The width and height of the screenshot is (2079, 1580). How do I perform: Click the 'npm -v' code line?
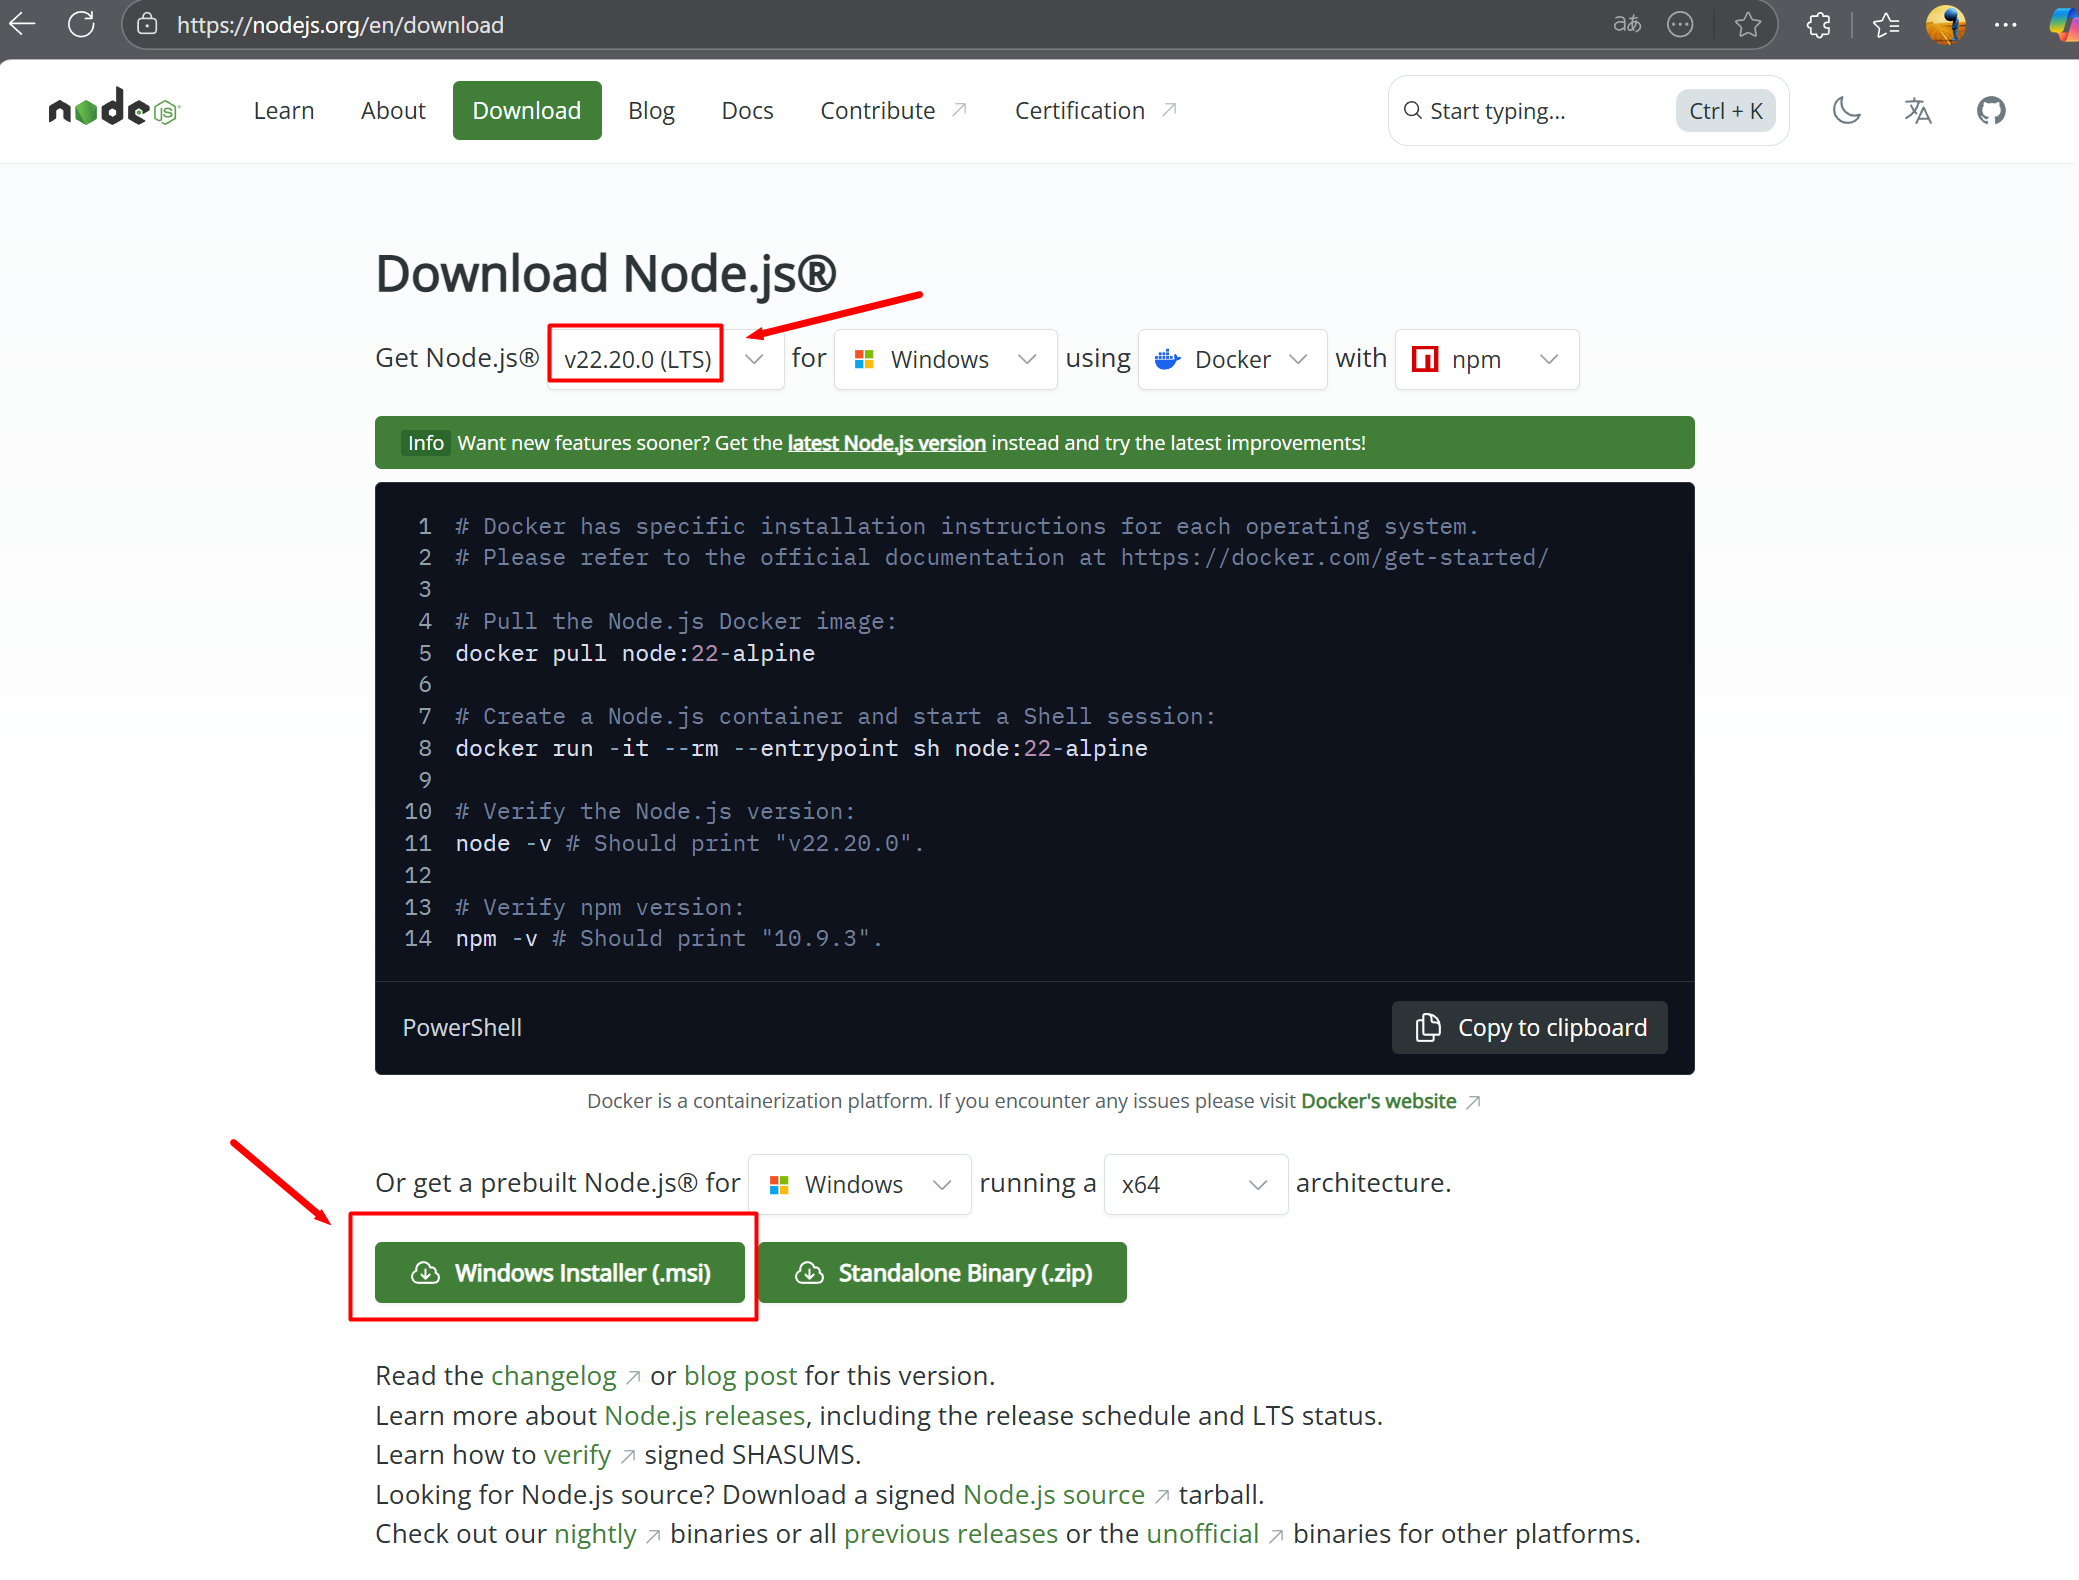click(669, 938)
